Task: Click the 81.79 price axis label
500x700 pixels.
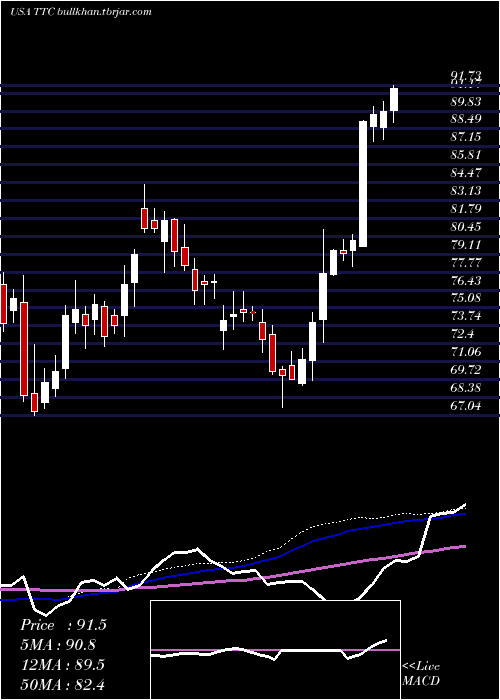Action: point(466,208)
